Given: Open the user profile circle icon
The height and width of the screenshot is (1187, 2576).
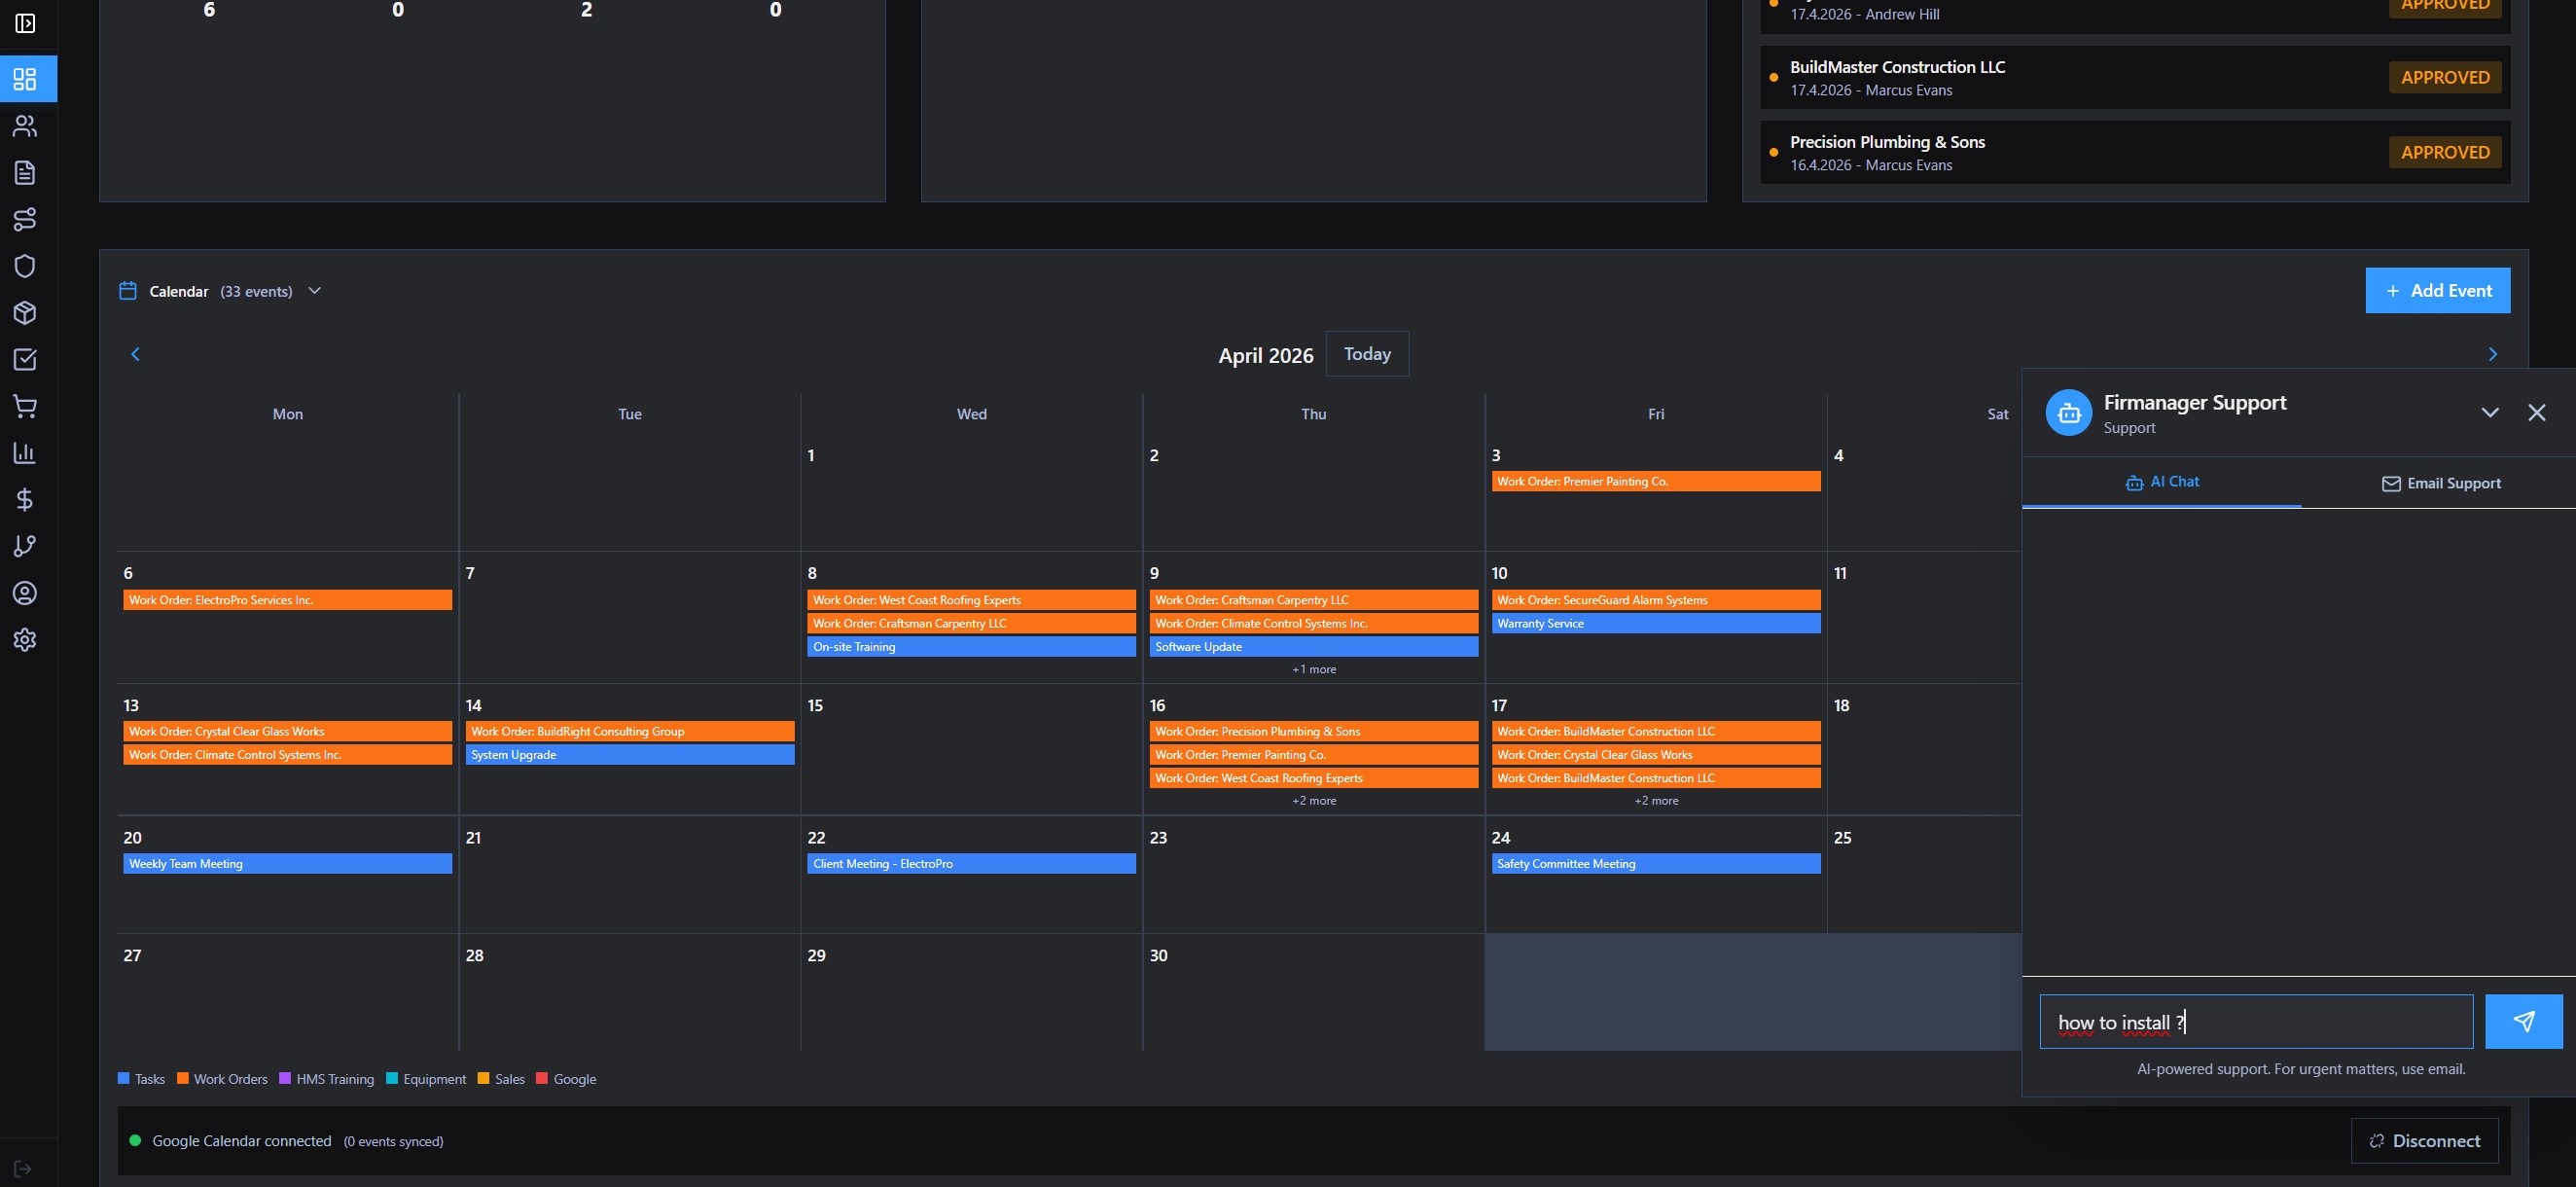Looking at the screenshot, I should coord(25,593).
